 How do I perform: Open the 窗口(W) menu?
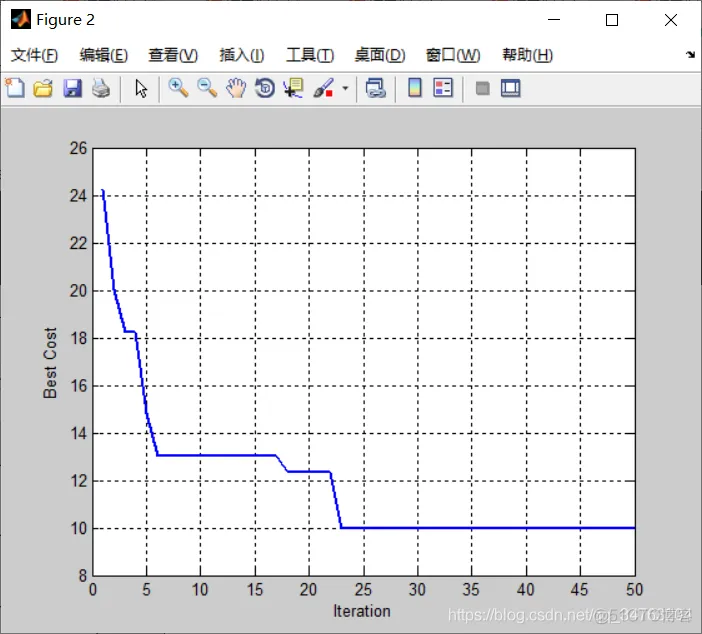[453, 55]
